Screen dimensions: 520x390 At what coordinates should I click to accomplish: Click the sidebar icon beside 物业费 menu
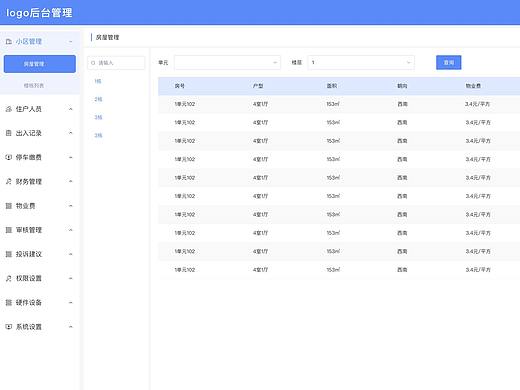[x=9, y=206]
